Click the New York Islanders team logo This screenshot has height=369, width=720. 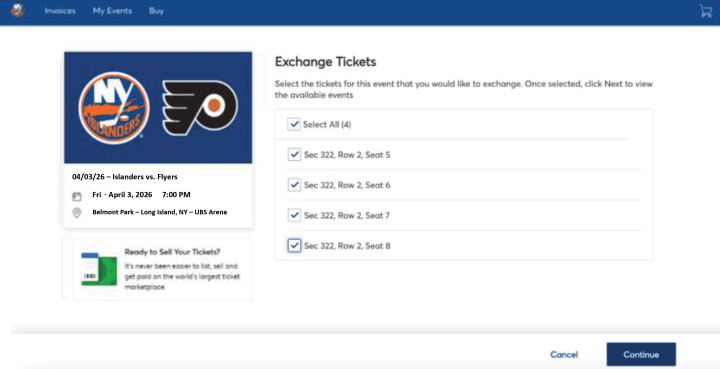(x=113, y=108)
